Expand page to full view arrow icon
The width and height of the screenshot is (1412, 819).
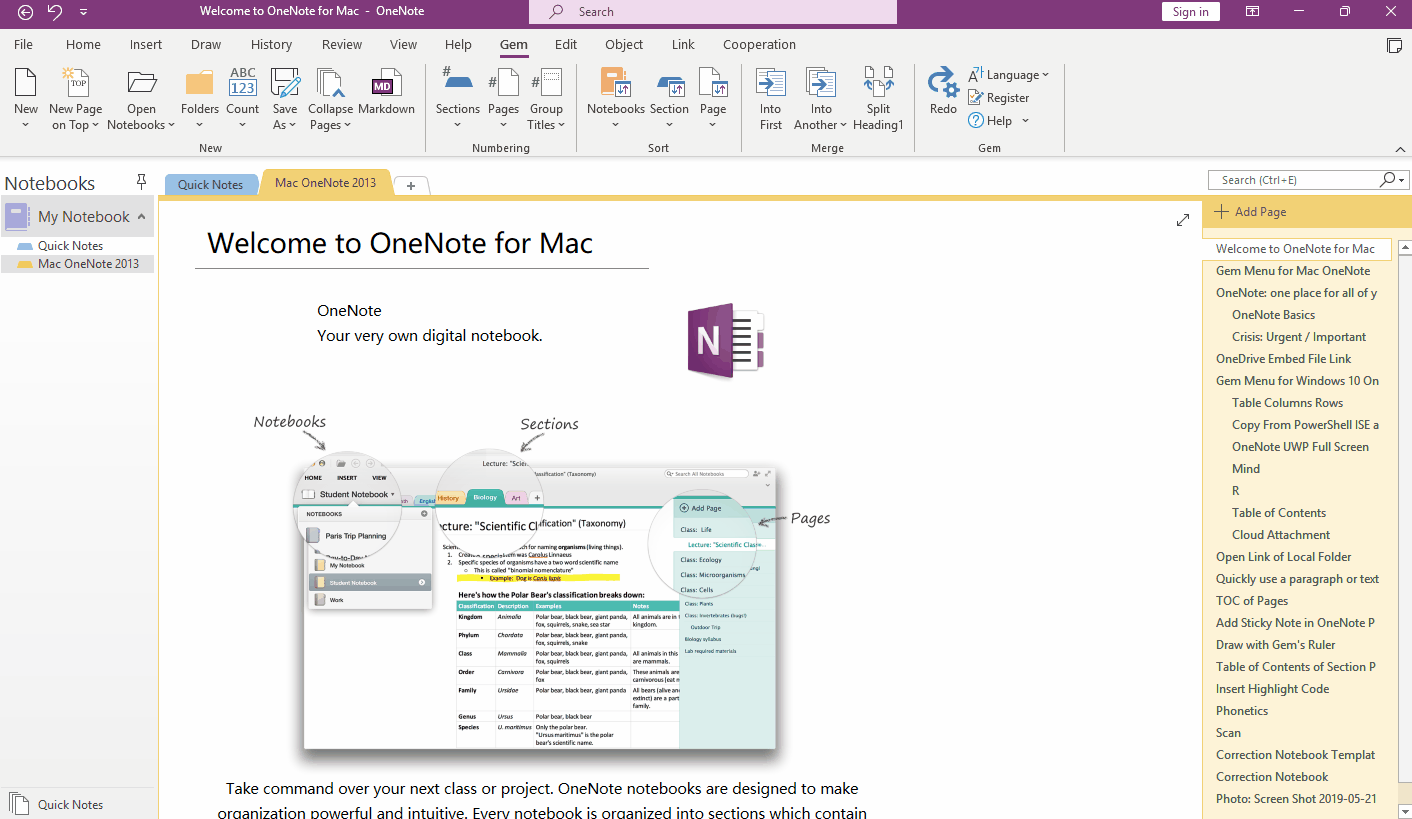1183,220
